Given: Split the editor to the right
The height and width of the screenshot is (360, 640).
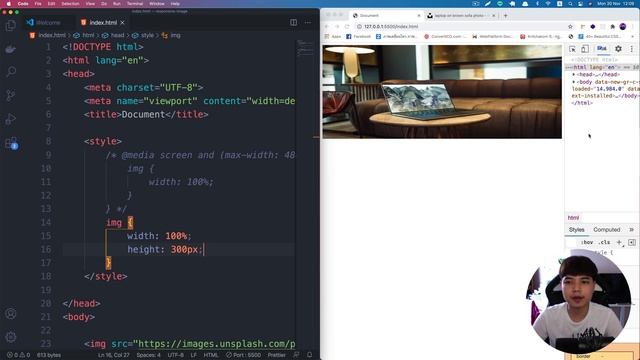Looking at the screenshot, I should point(293,22).
